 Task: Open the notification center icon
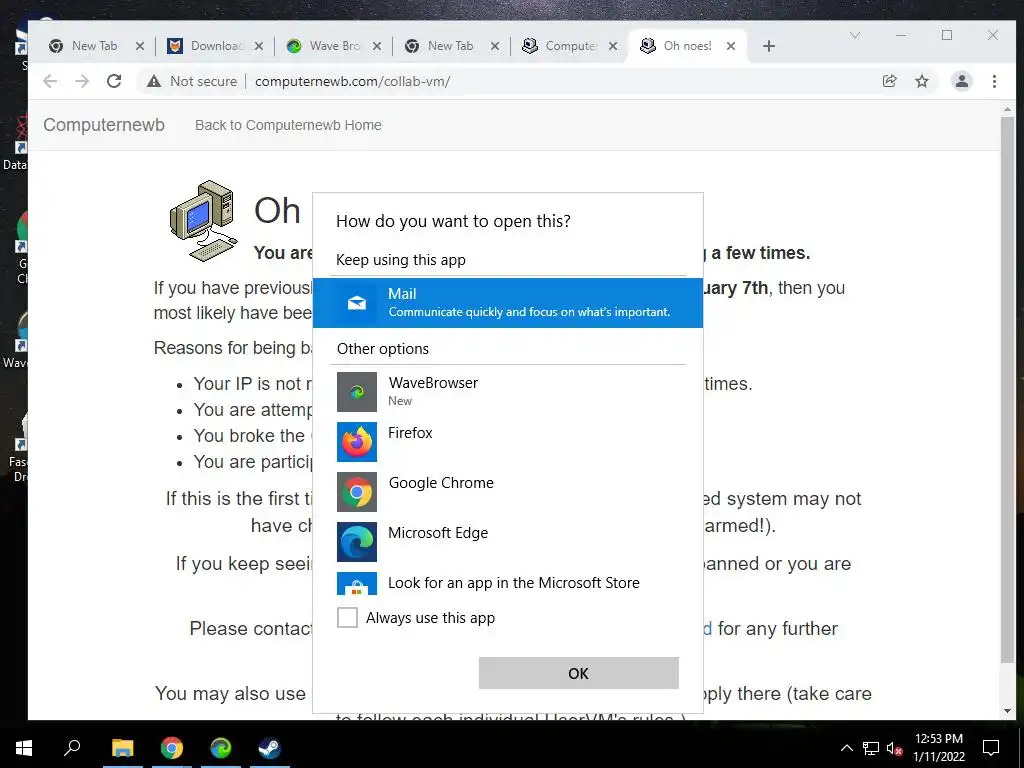(991, 747)
